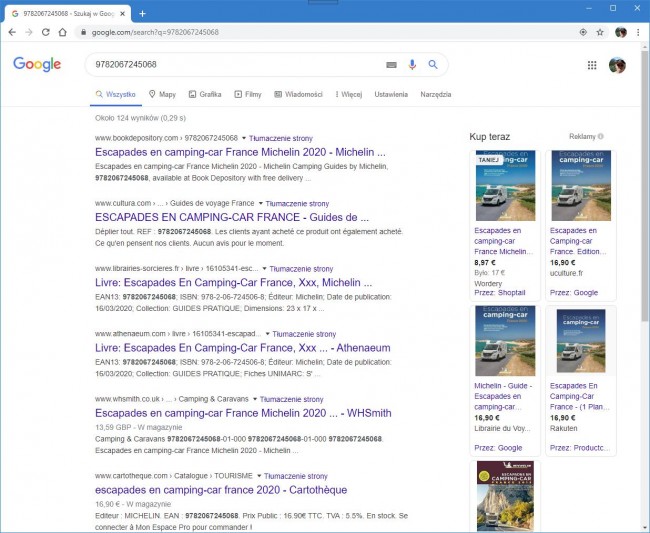650x533 pixels.
Task: Open the Chrome three-dot menu
Action: tap(638, 32)
